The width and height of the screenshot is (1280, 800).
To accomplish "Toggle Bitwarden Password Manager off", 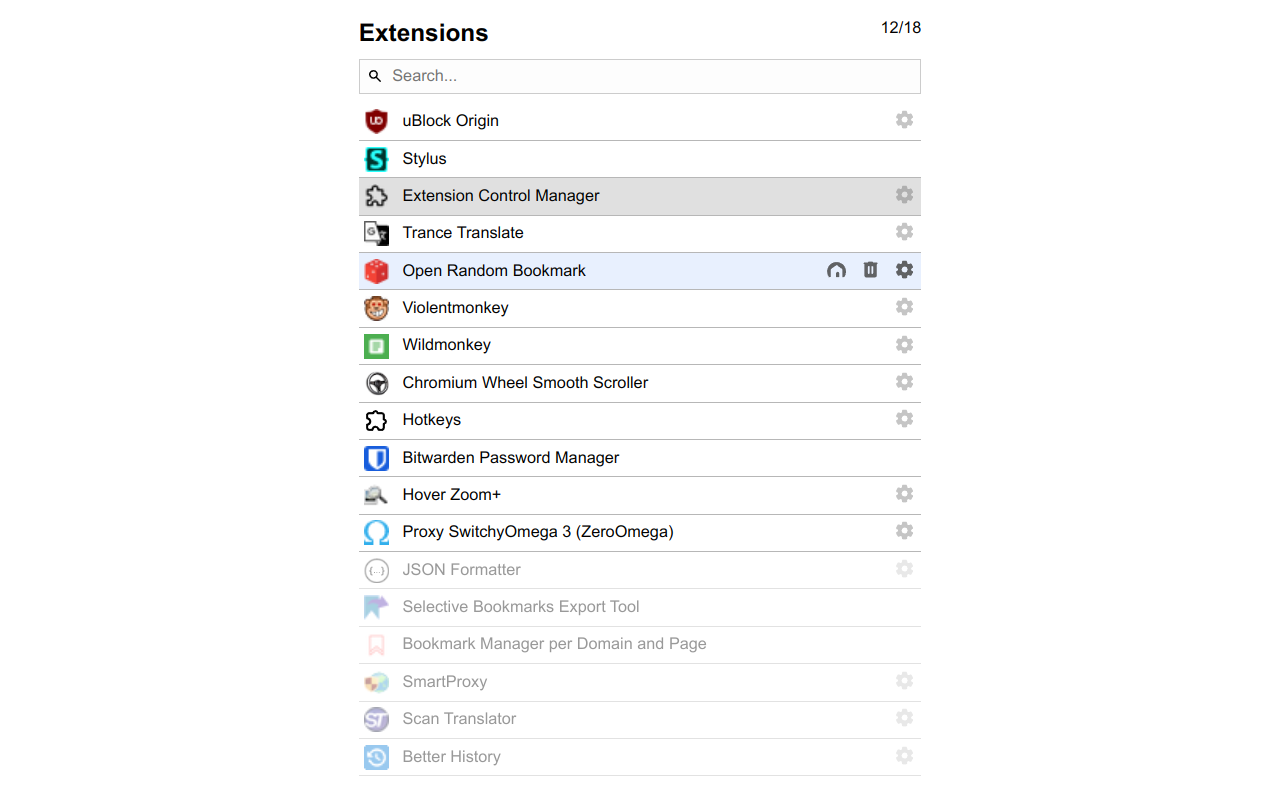I will coord(511,458).
